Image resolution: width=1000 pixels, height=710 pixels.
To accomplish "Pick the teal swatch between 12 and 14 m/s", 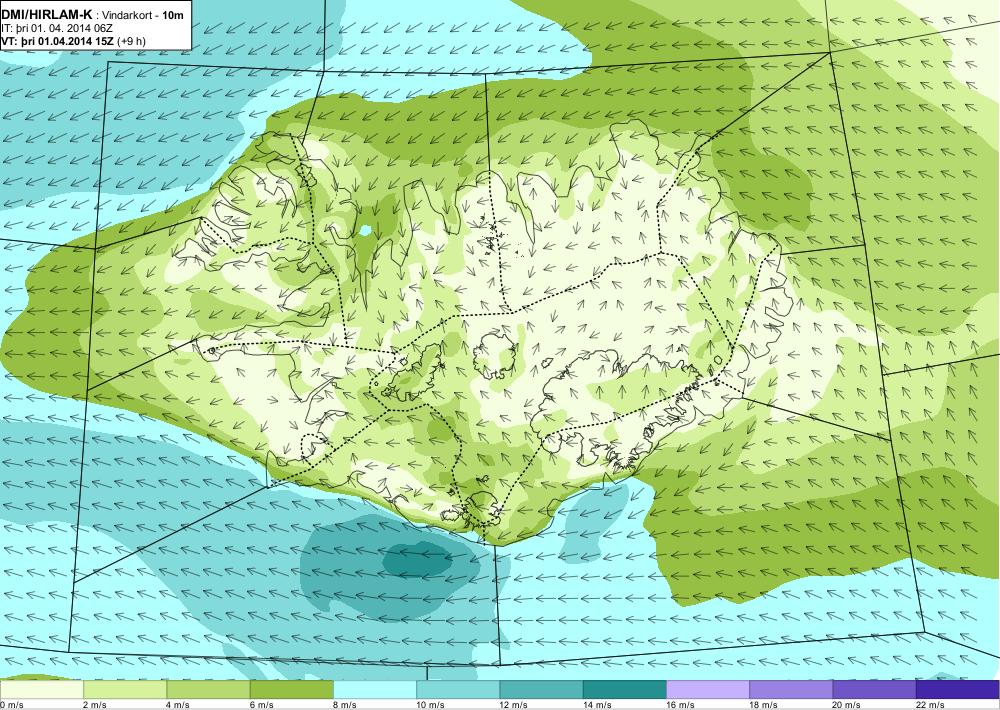I will (541, 690).
